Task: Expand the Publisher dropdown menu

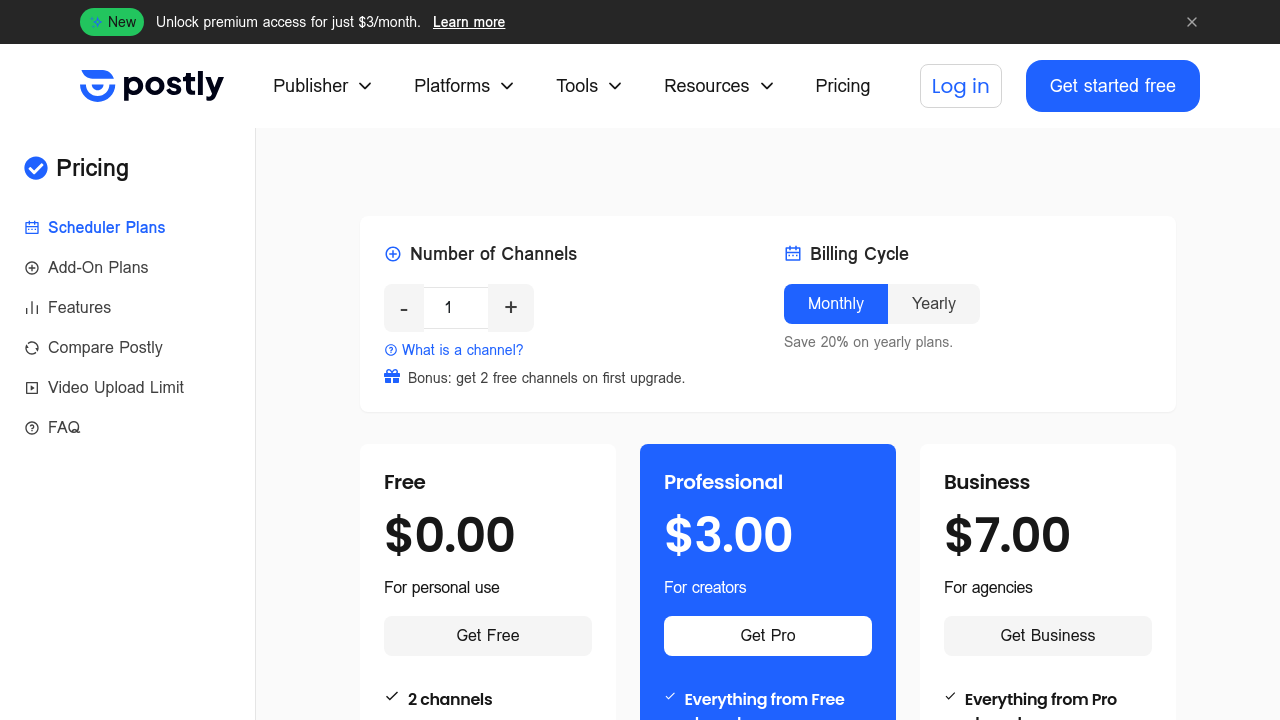Action: click(323, 86)
